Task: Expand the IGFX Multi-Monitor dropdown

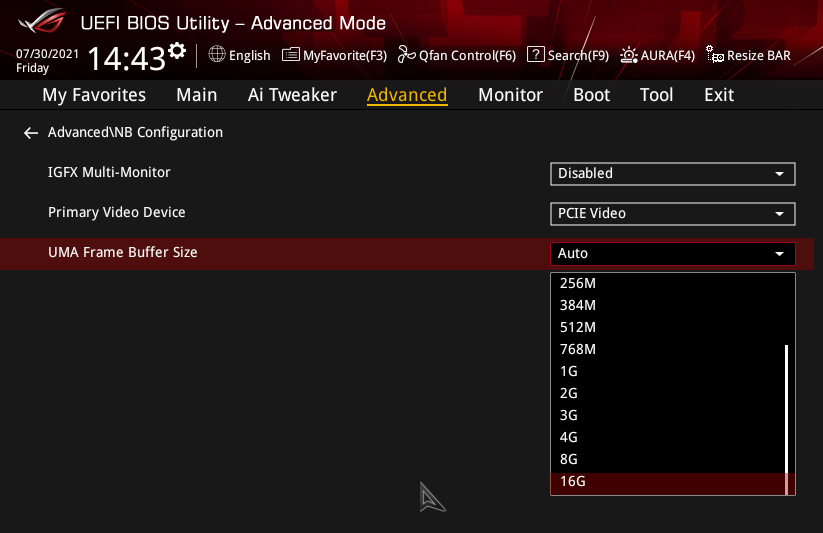Action: pos(672,174)
